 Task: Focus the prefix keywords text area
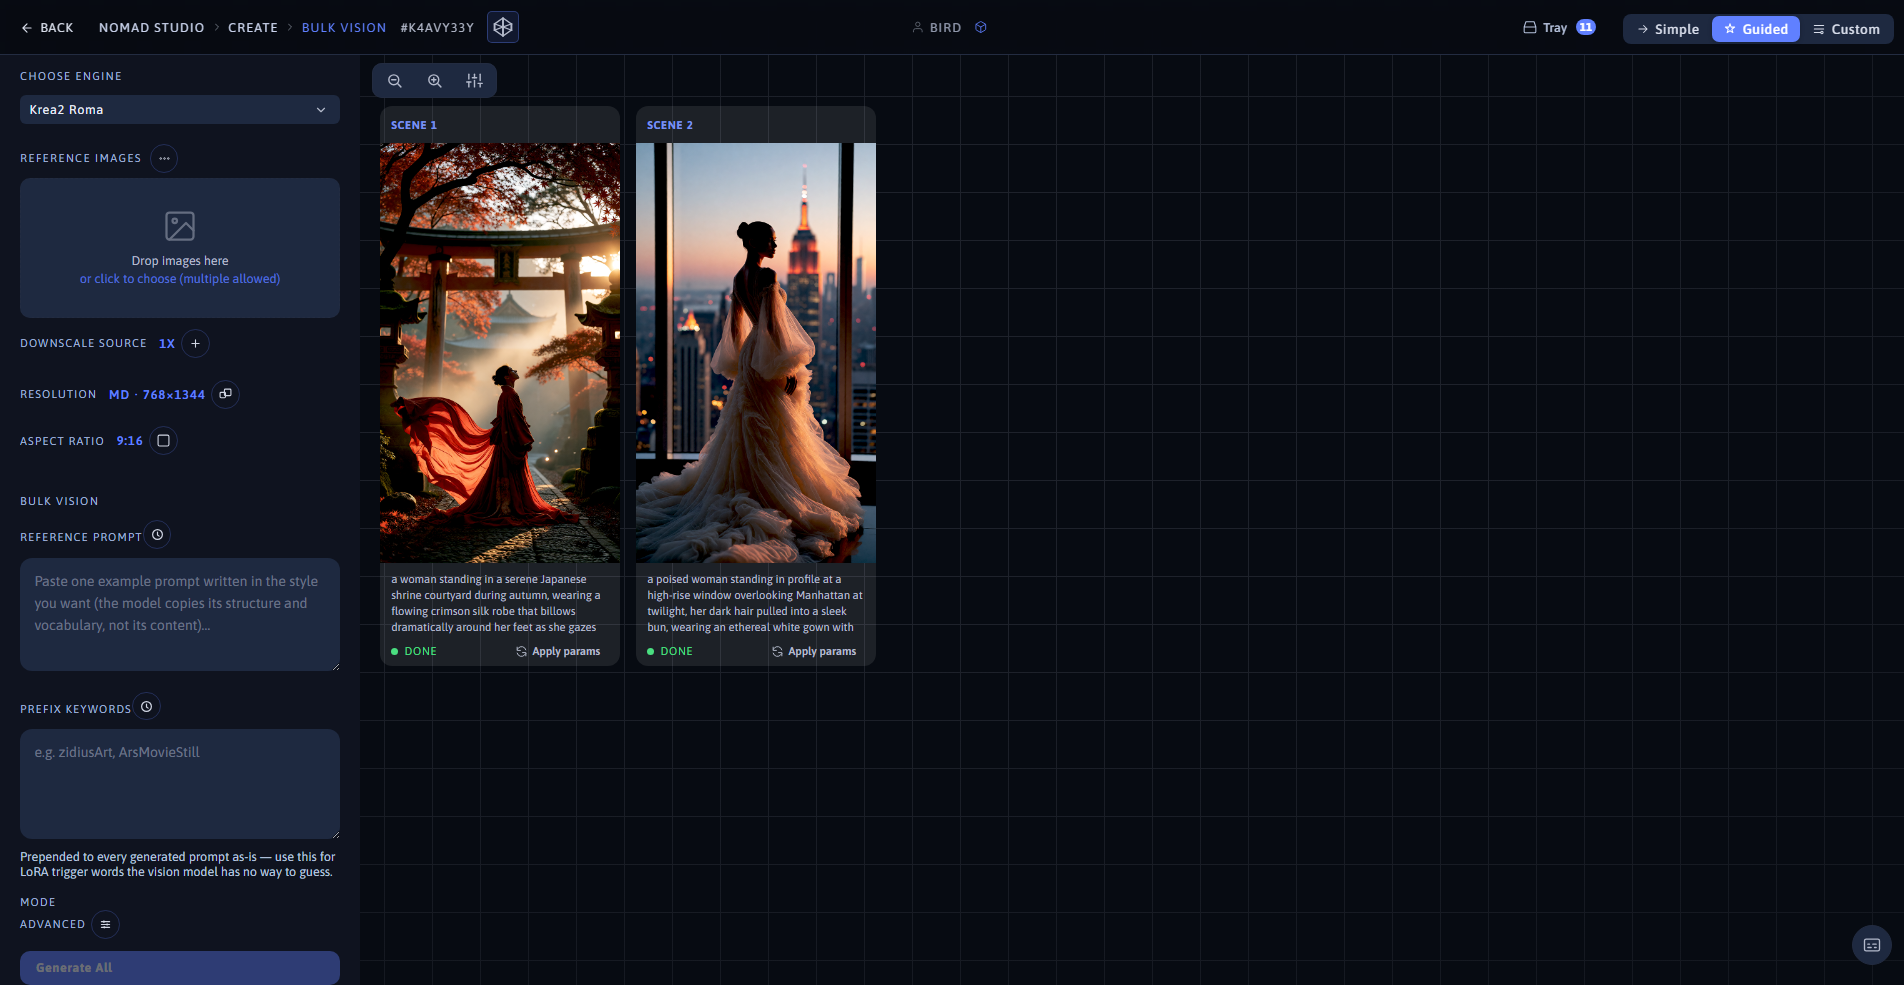tap(180, 784)
